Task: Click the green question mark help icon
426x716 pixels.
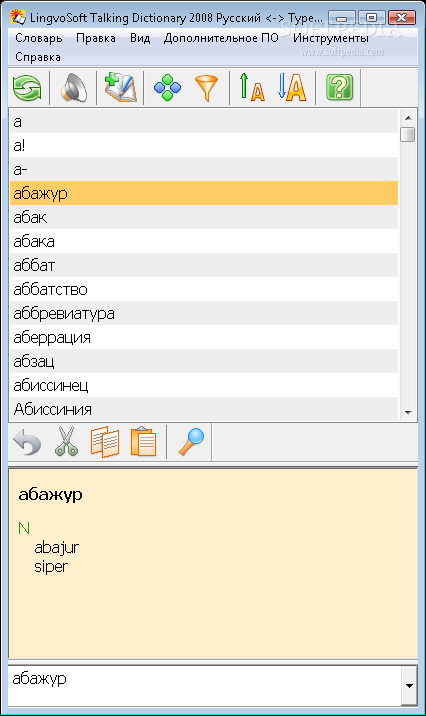Action: tap(340, 87)
